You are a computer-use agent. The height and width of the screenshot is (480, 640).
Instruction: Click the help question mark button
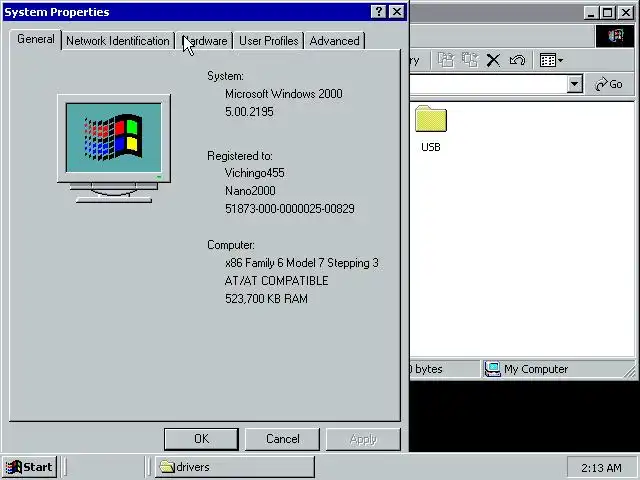pos(378,12)
